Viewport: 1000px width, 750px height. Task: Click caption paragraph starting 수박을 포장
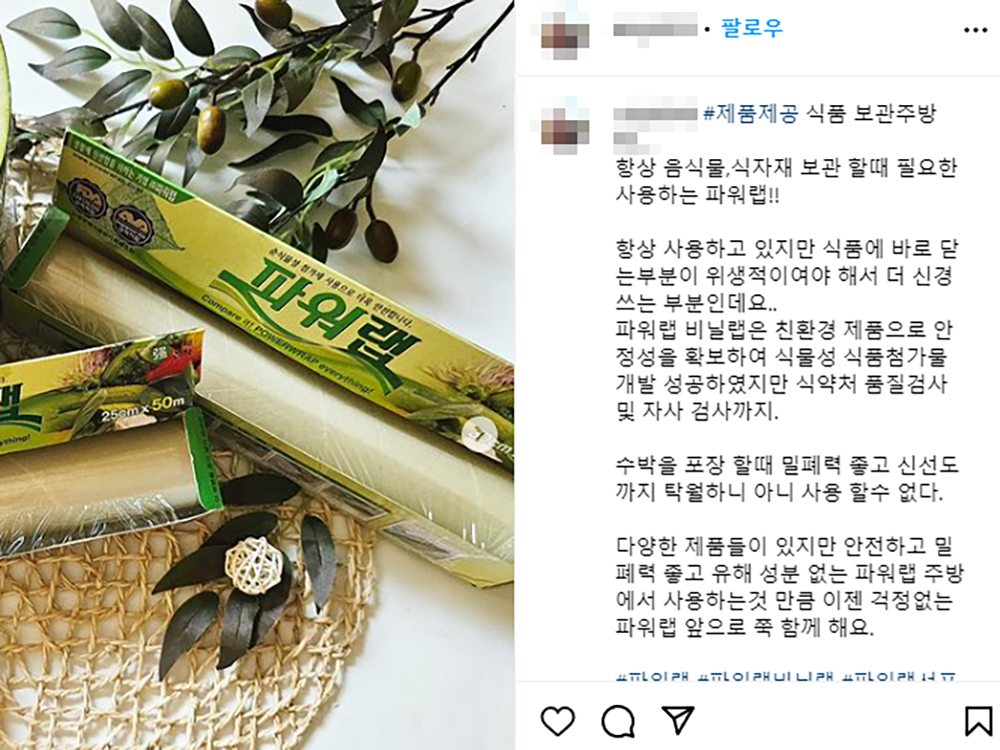(x=787, y=478)
